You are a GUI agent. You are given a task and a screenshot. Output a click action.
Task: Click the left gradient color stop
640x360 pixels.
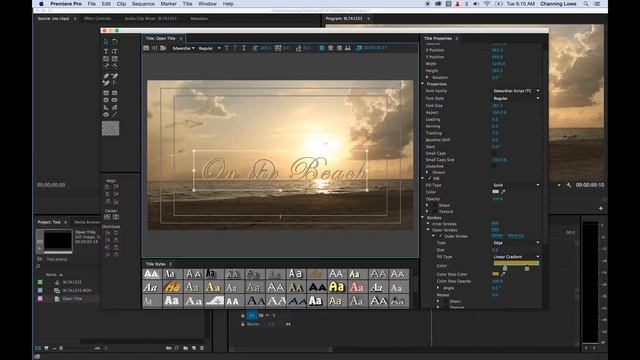(505, 268)
